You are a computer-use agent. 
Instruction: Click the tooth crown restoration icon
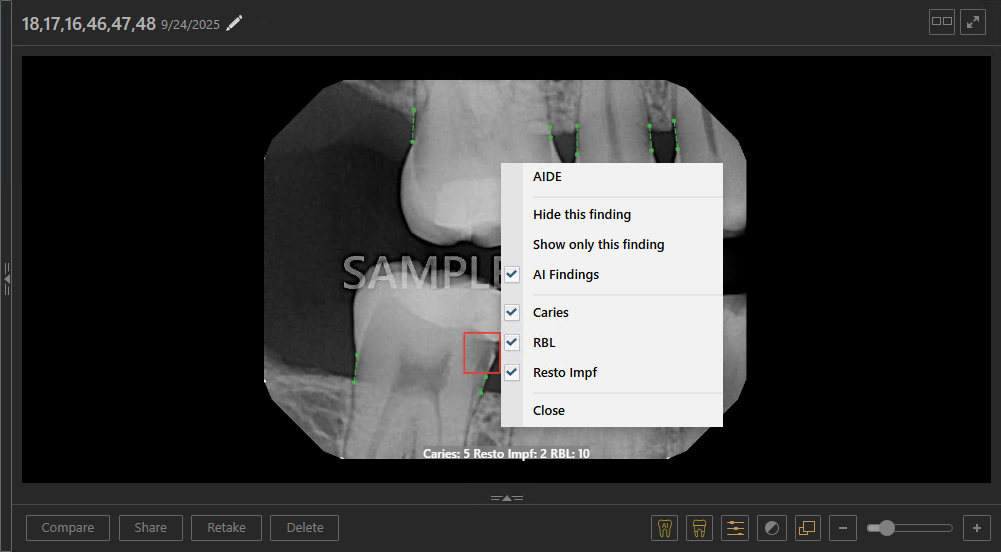pos(700,528)
